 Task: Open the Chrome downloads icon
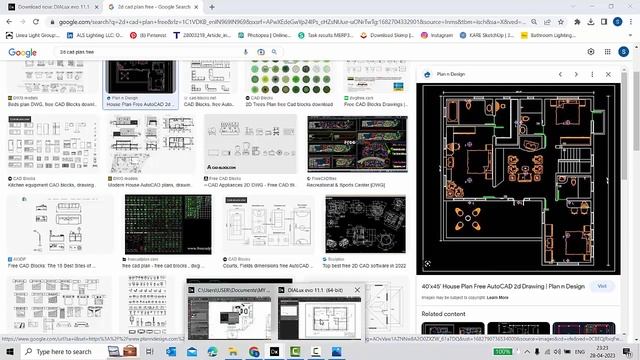tap(591, 22)
